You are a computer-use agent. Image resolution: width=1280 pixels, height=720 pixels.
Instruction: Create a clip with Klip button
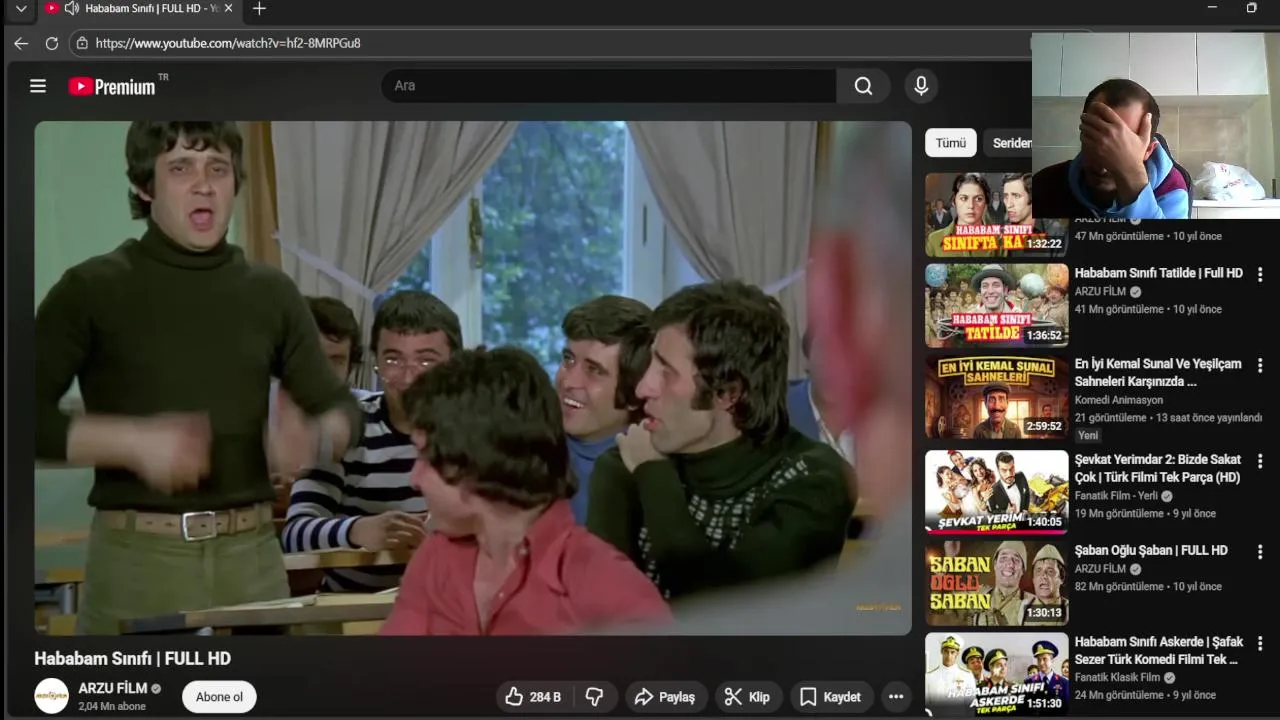coord(747,697)
